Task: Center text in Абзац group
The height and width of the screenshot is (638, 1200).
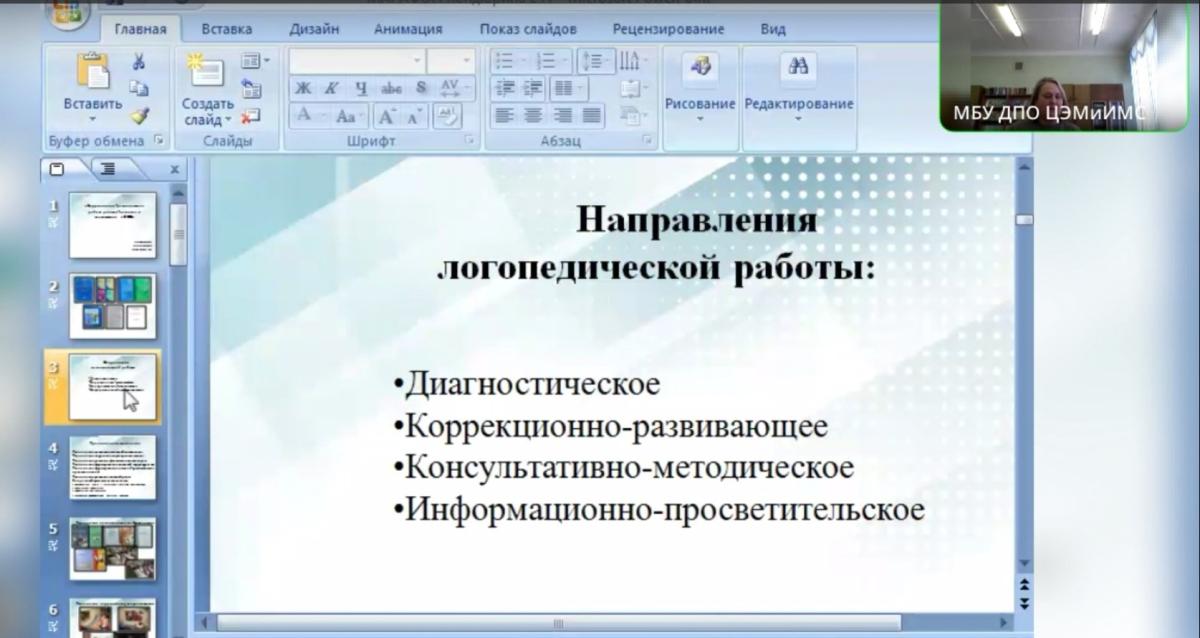Action: point(533,116)
